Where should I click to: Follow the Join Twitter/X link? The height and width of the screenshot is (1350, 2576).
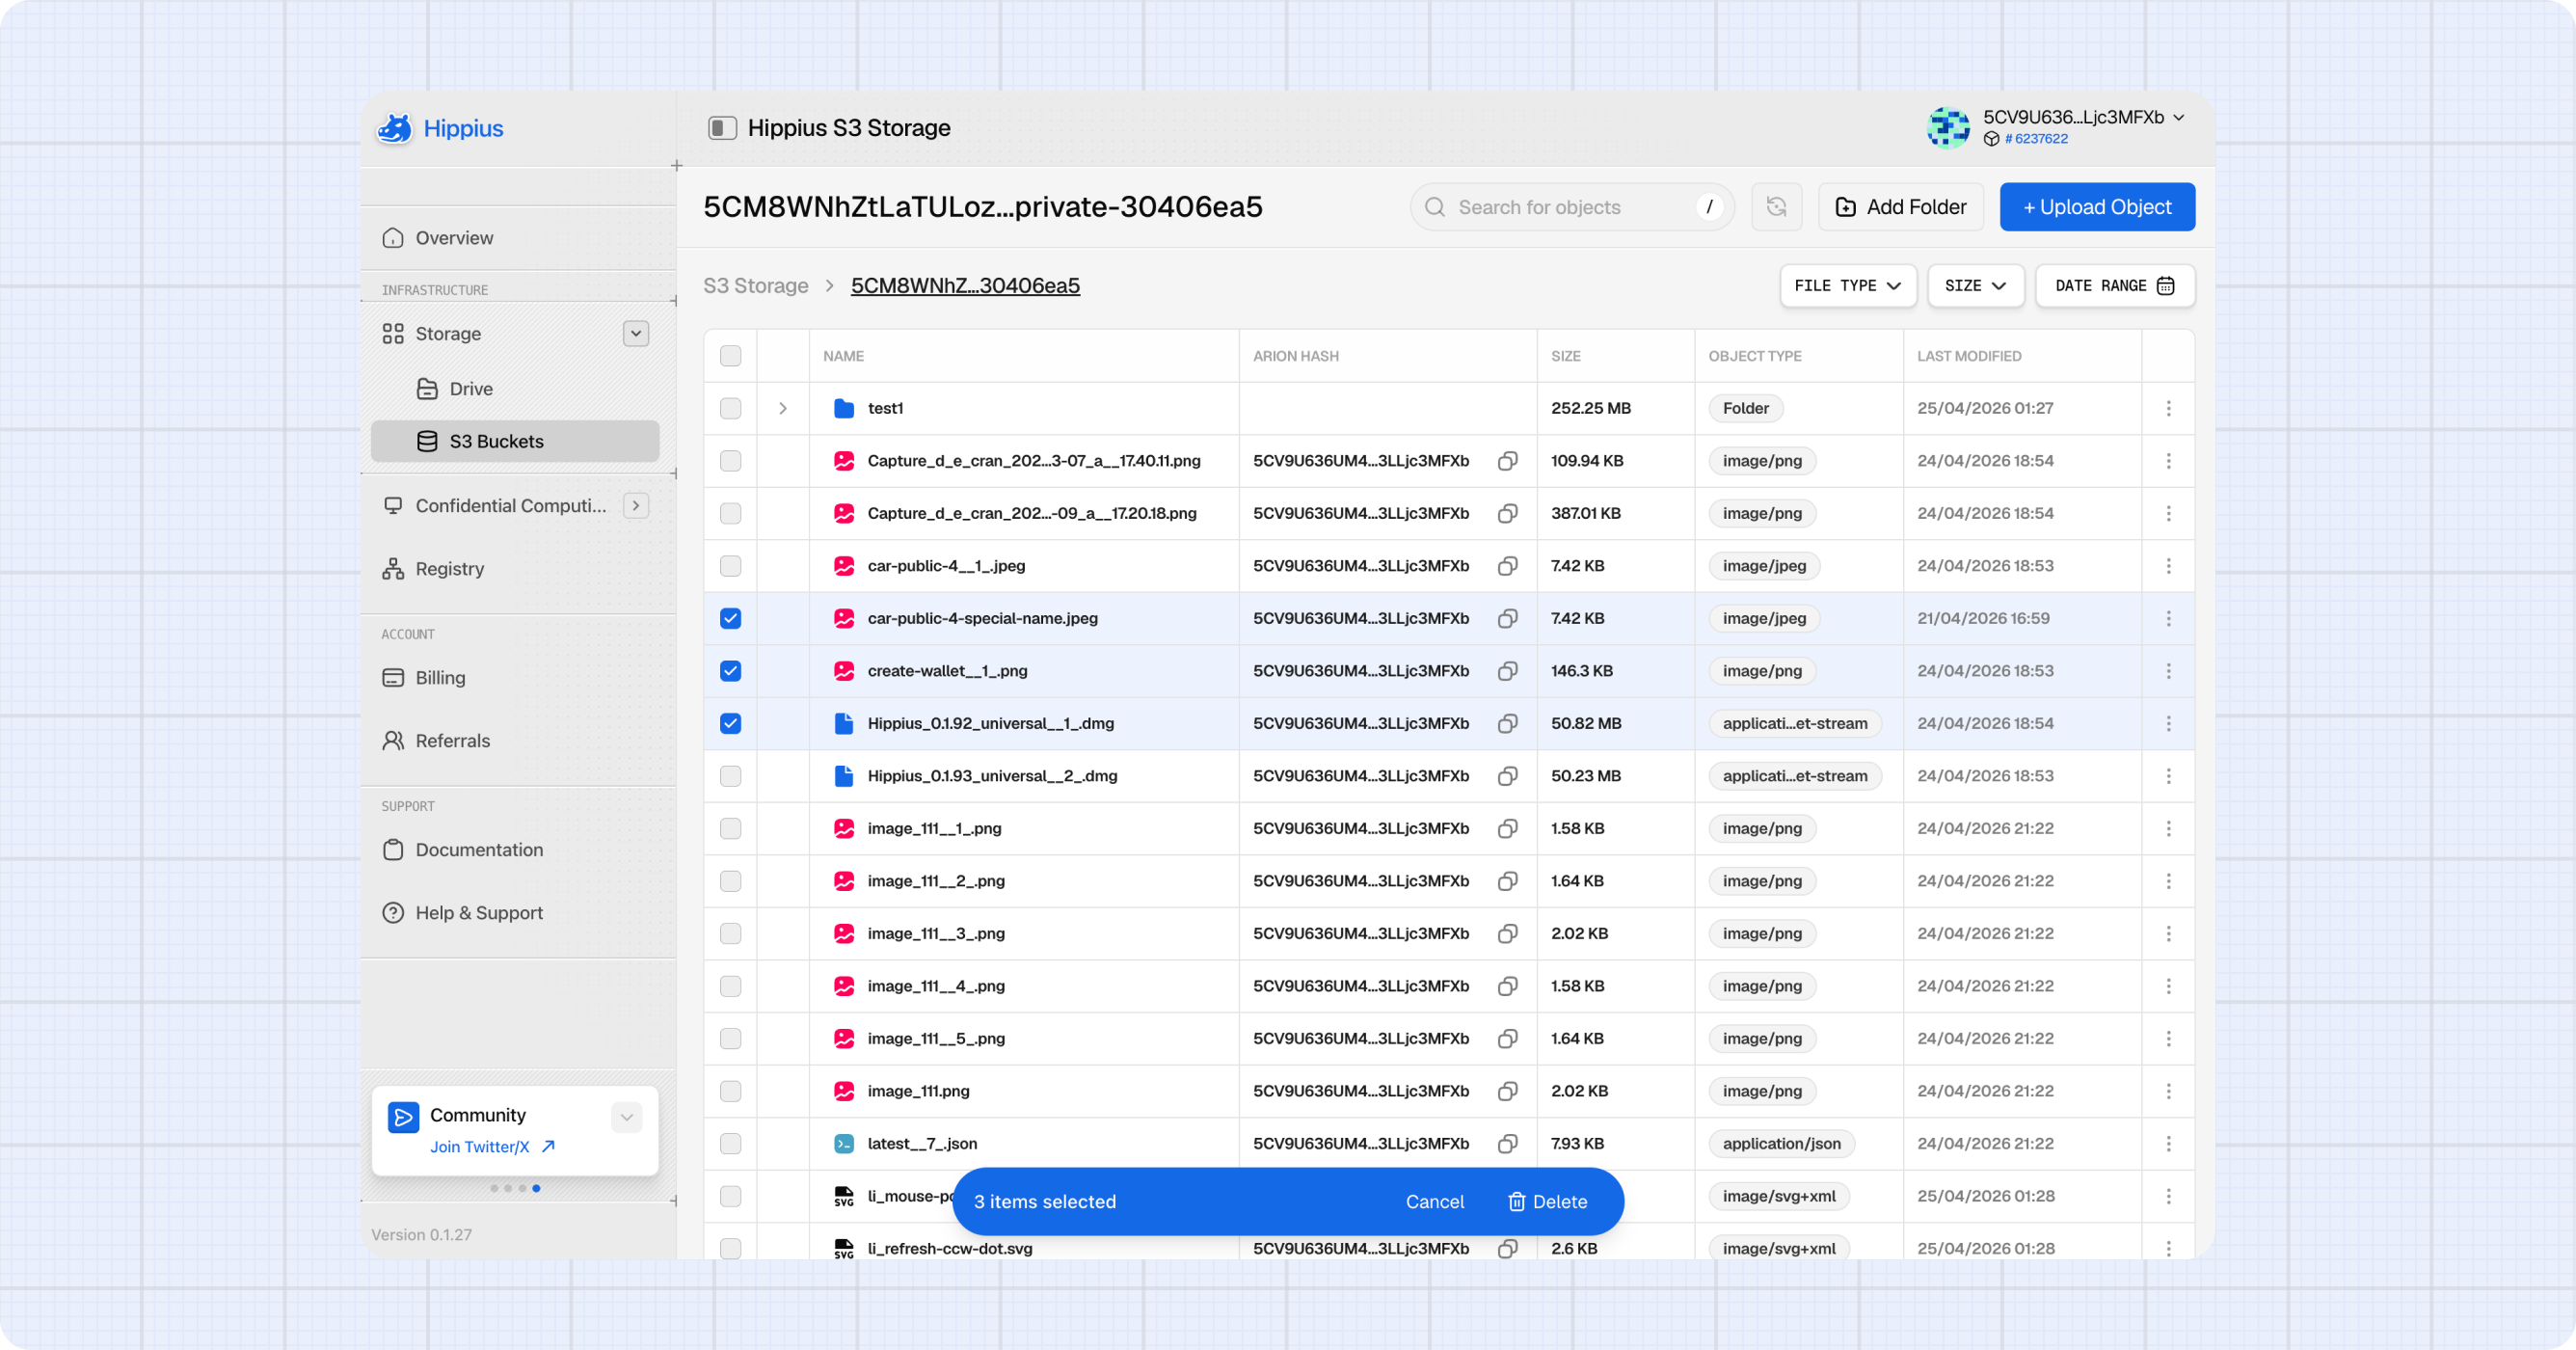[492, 1147]
